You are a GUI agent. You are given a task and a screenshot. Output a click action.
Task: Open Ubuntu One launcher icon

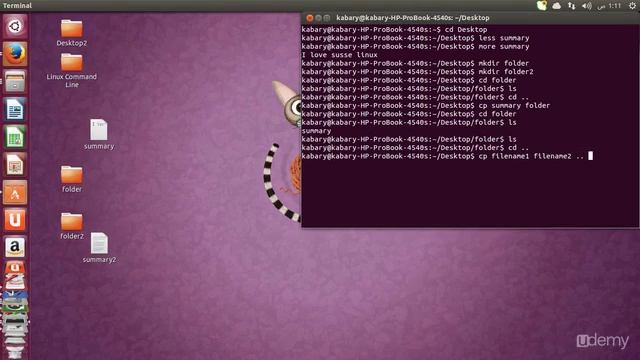click(x=15, y=220)
